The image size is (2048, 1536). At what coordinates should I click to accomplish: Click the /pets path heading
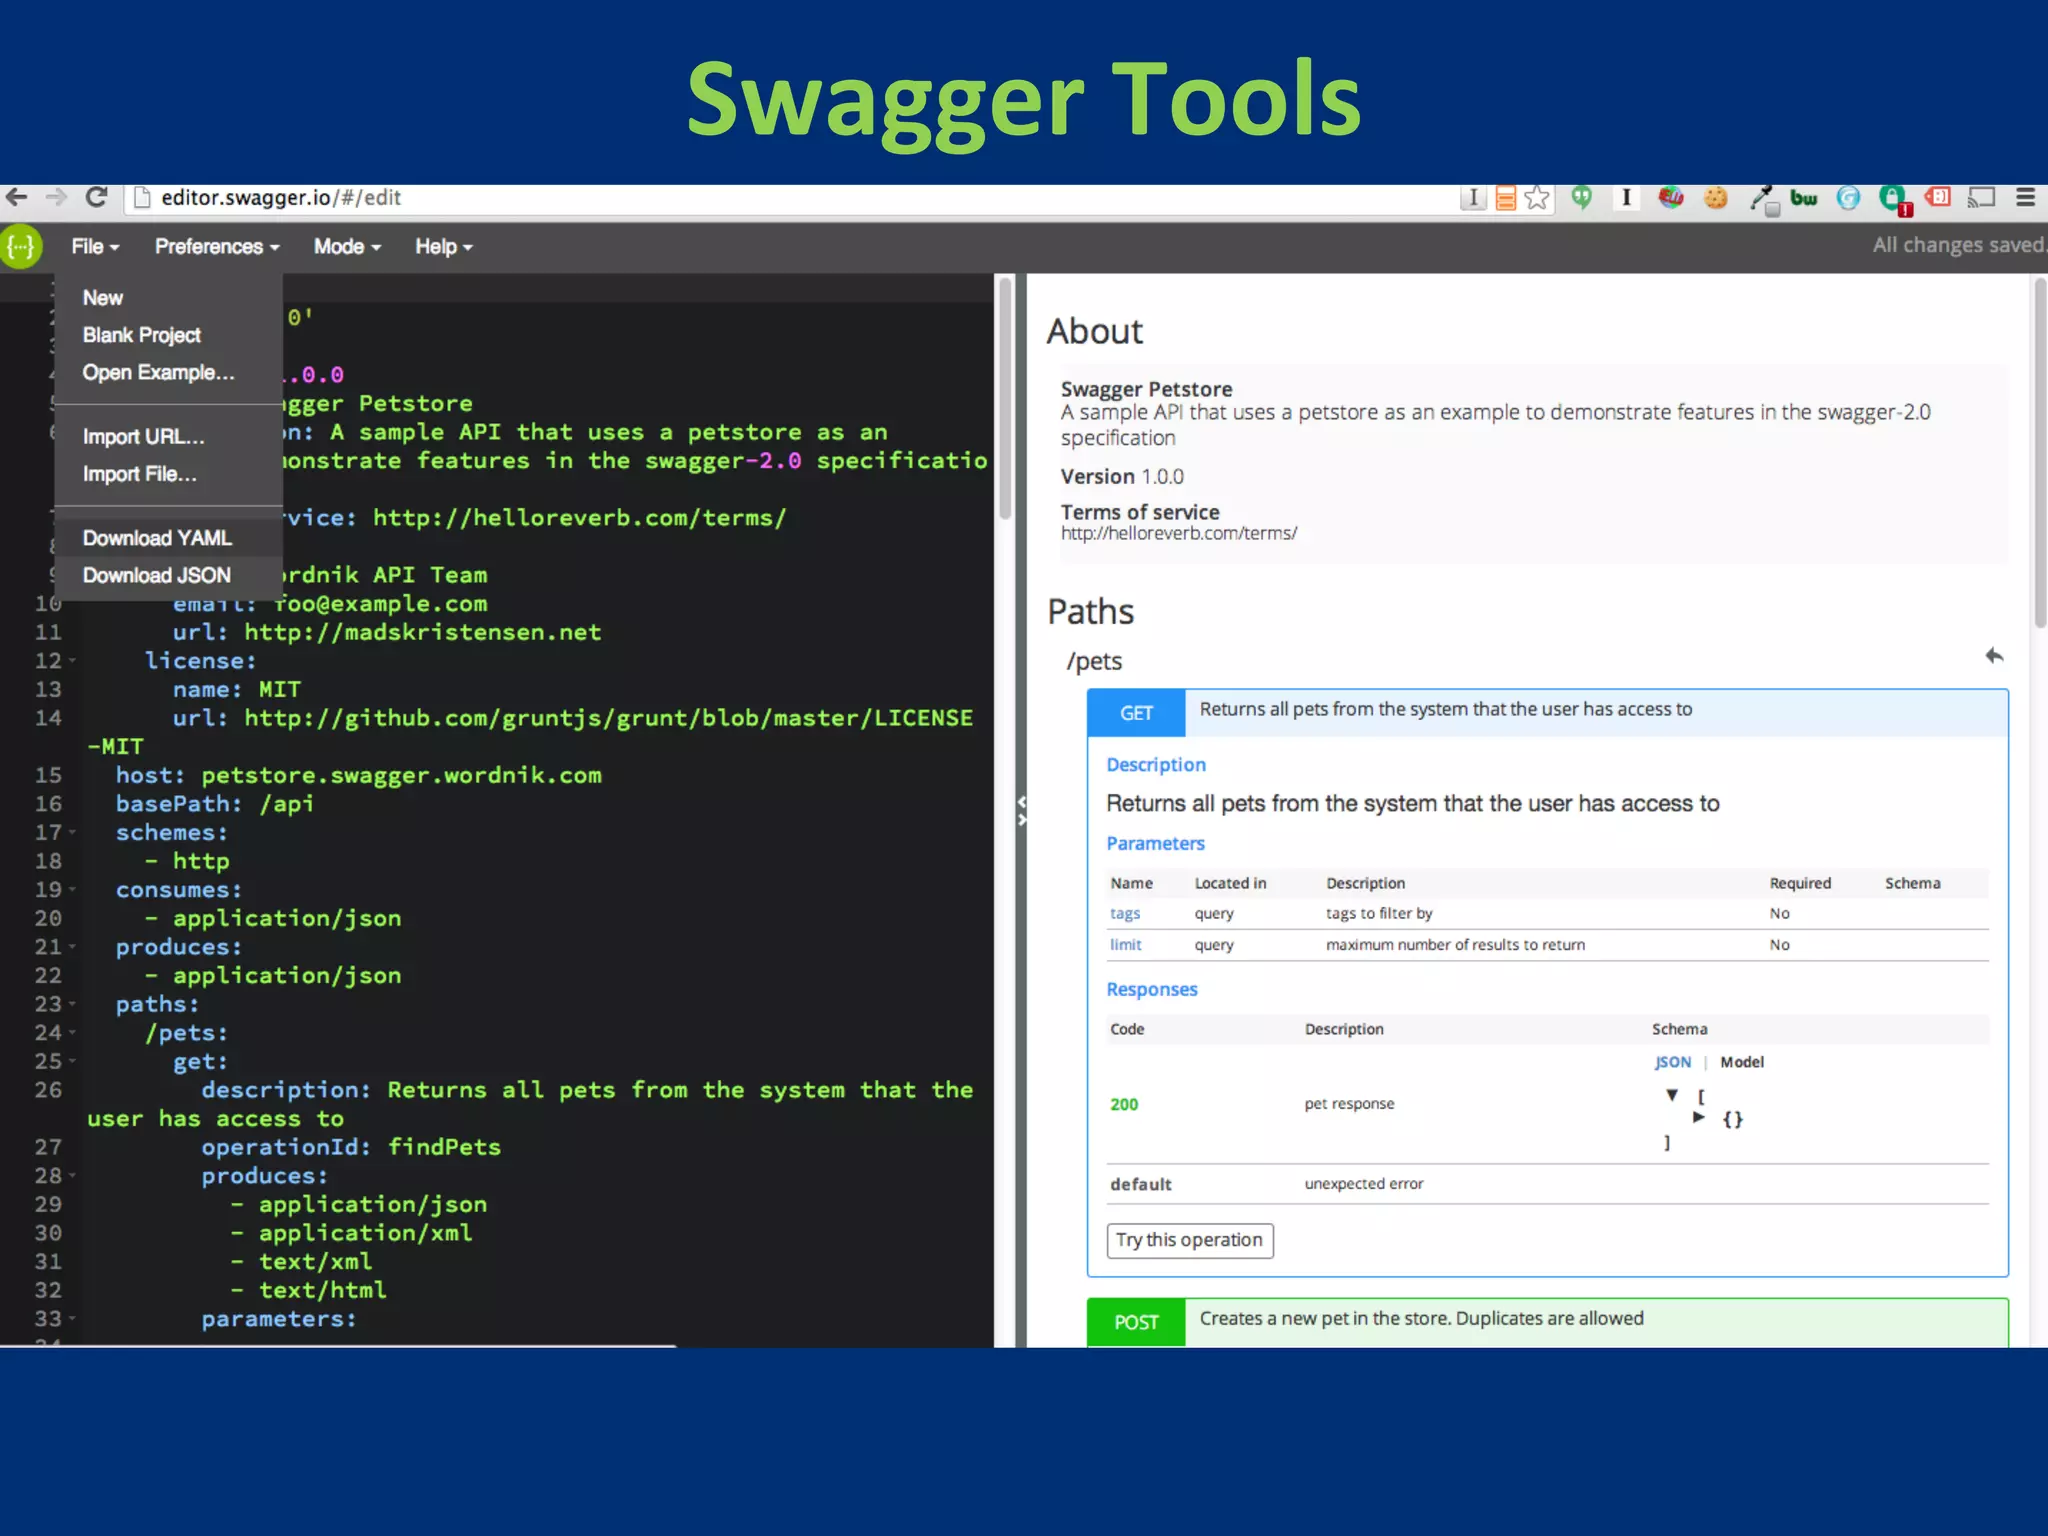coord(1094,661)
